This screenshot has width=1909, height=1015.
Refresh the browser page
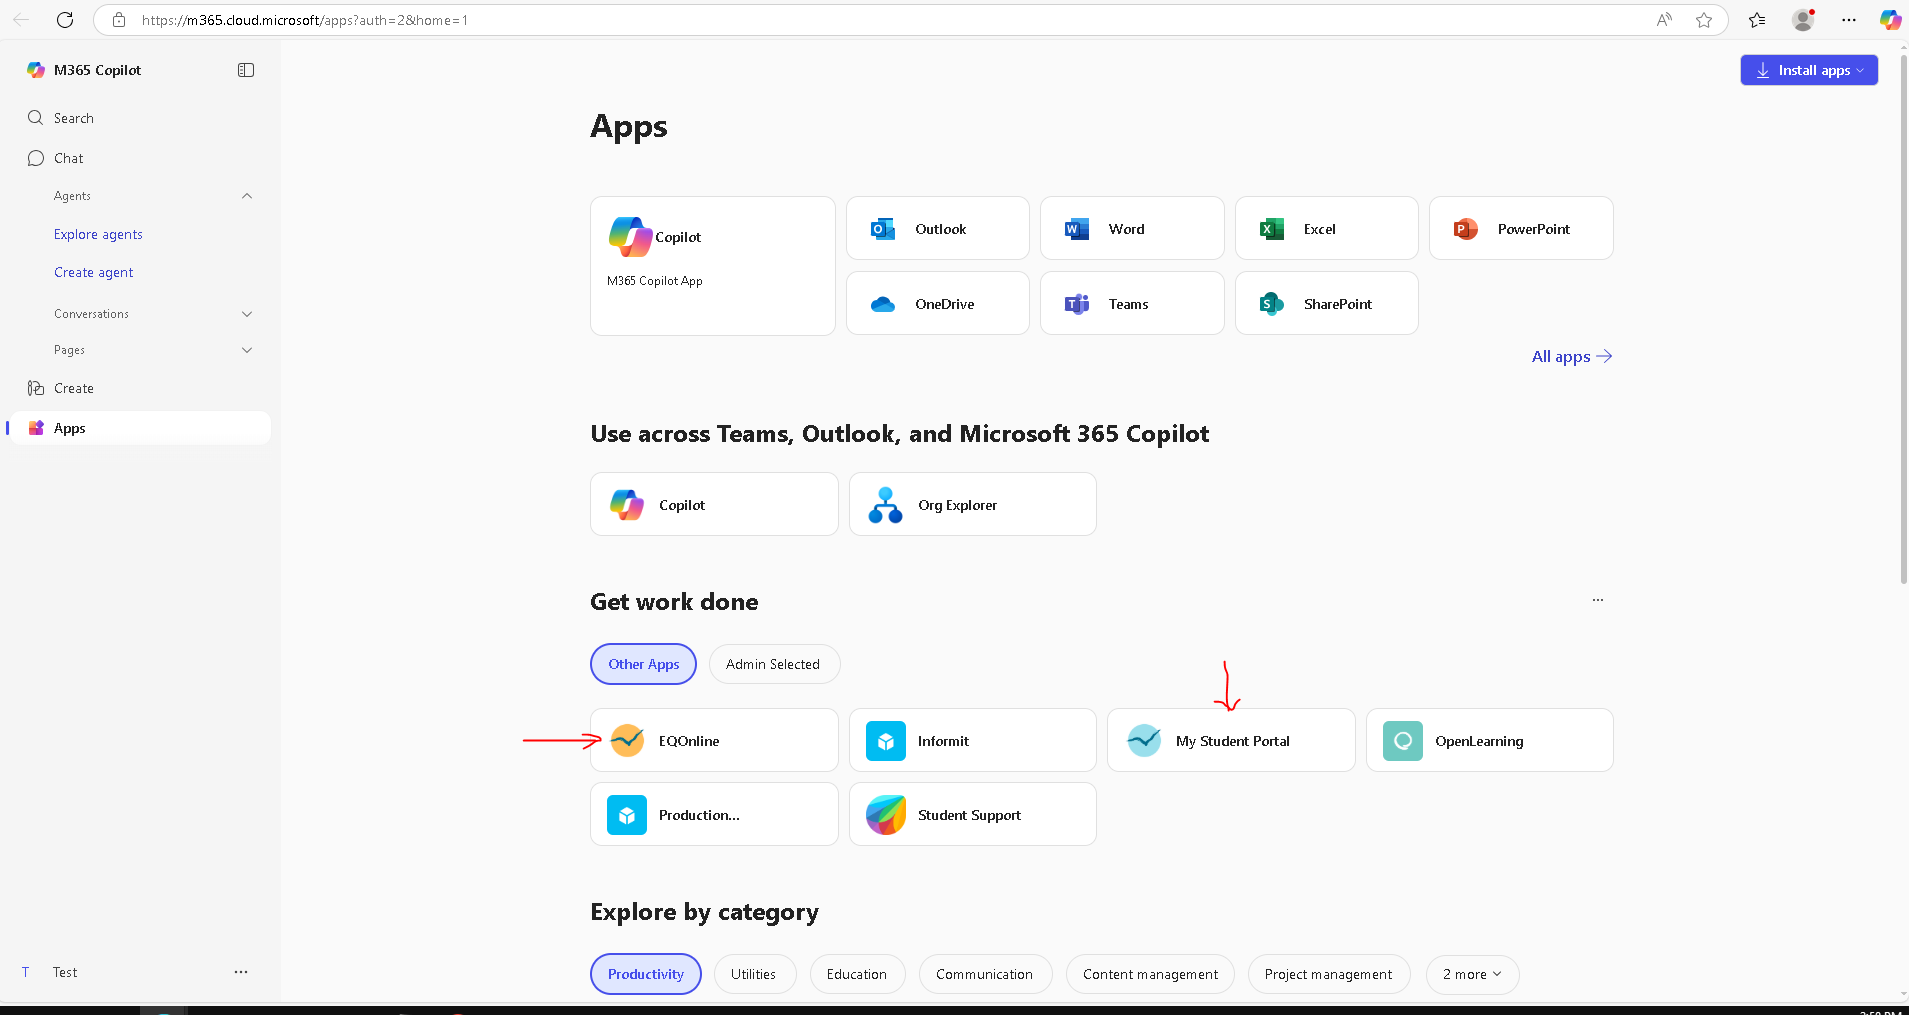[65, 20]
